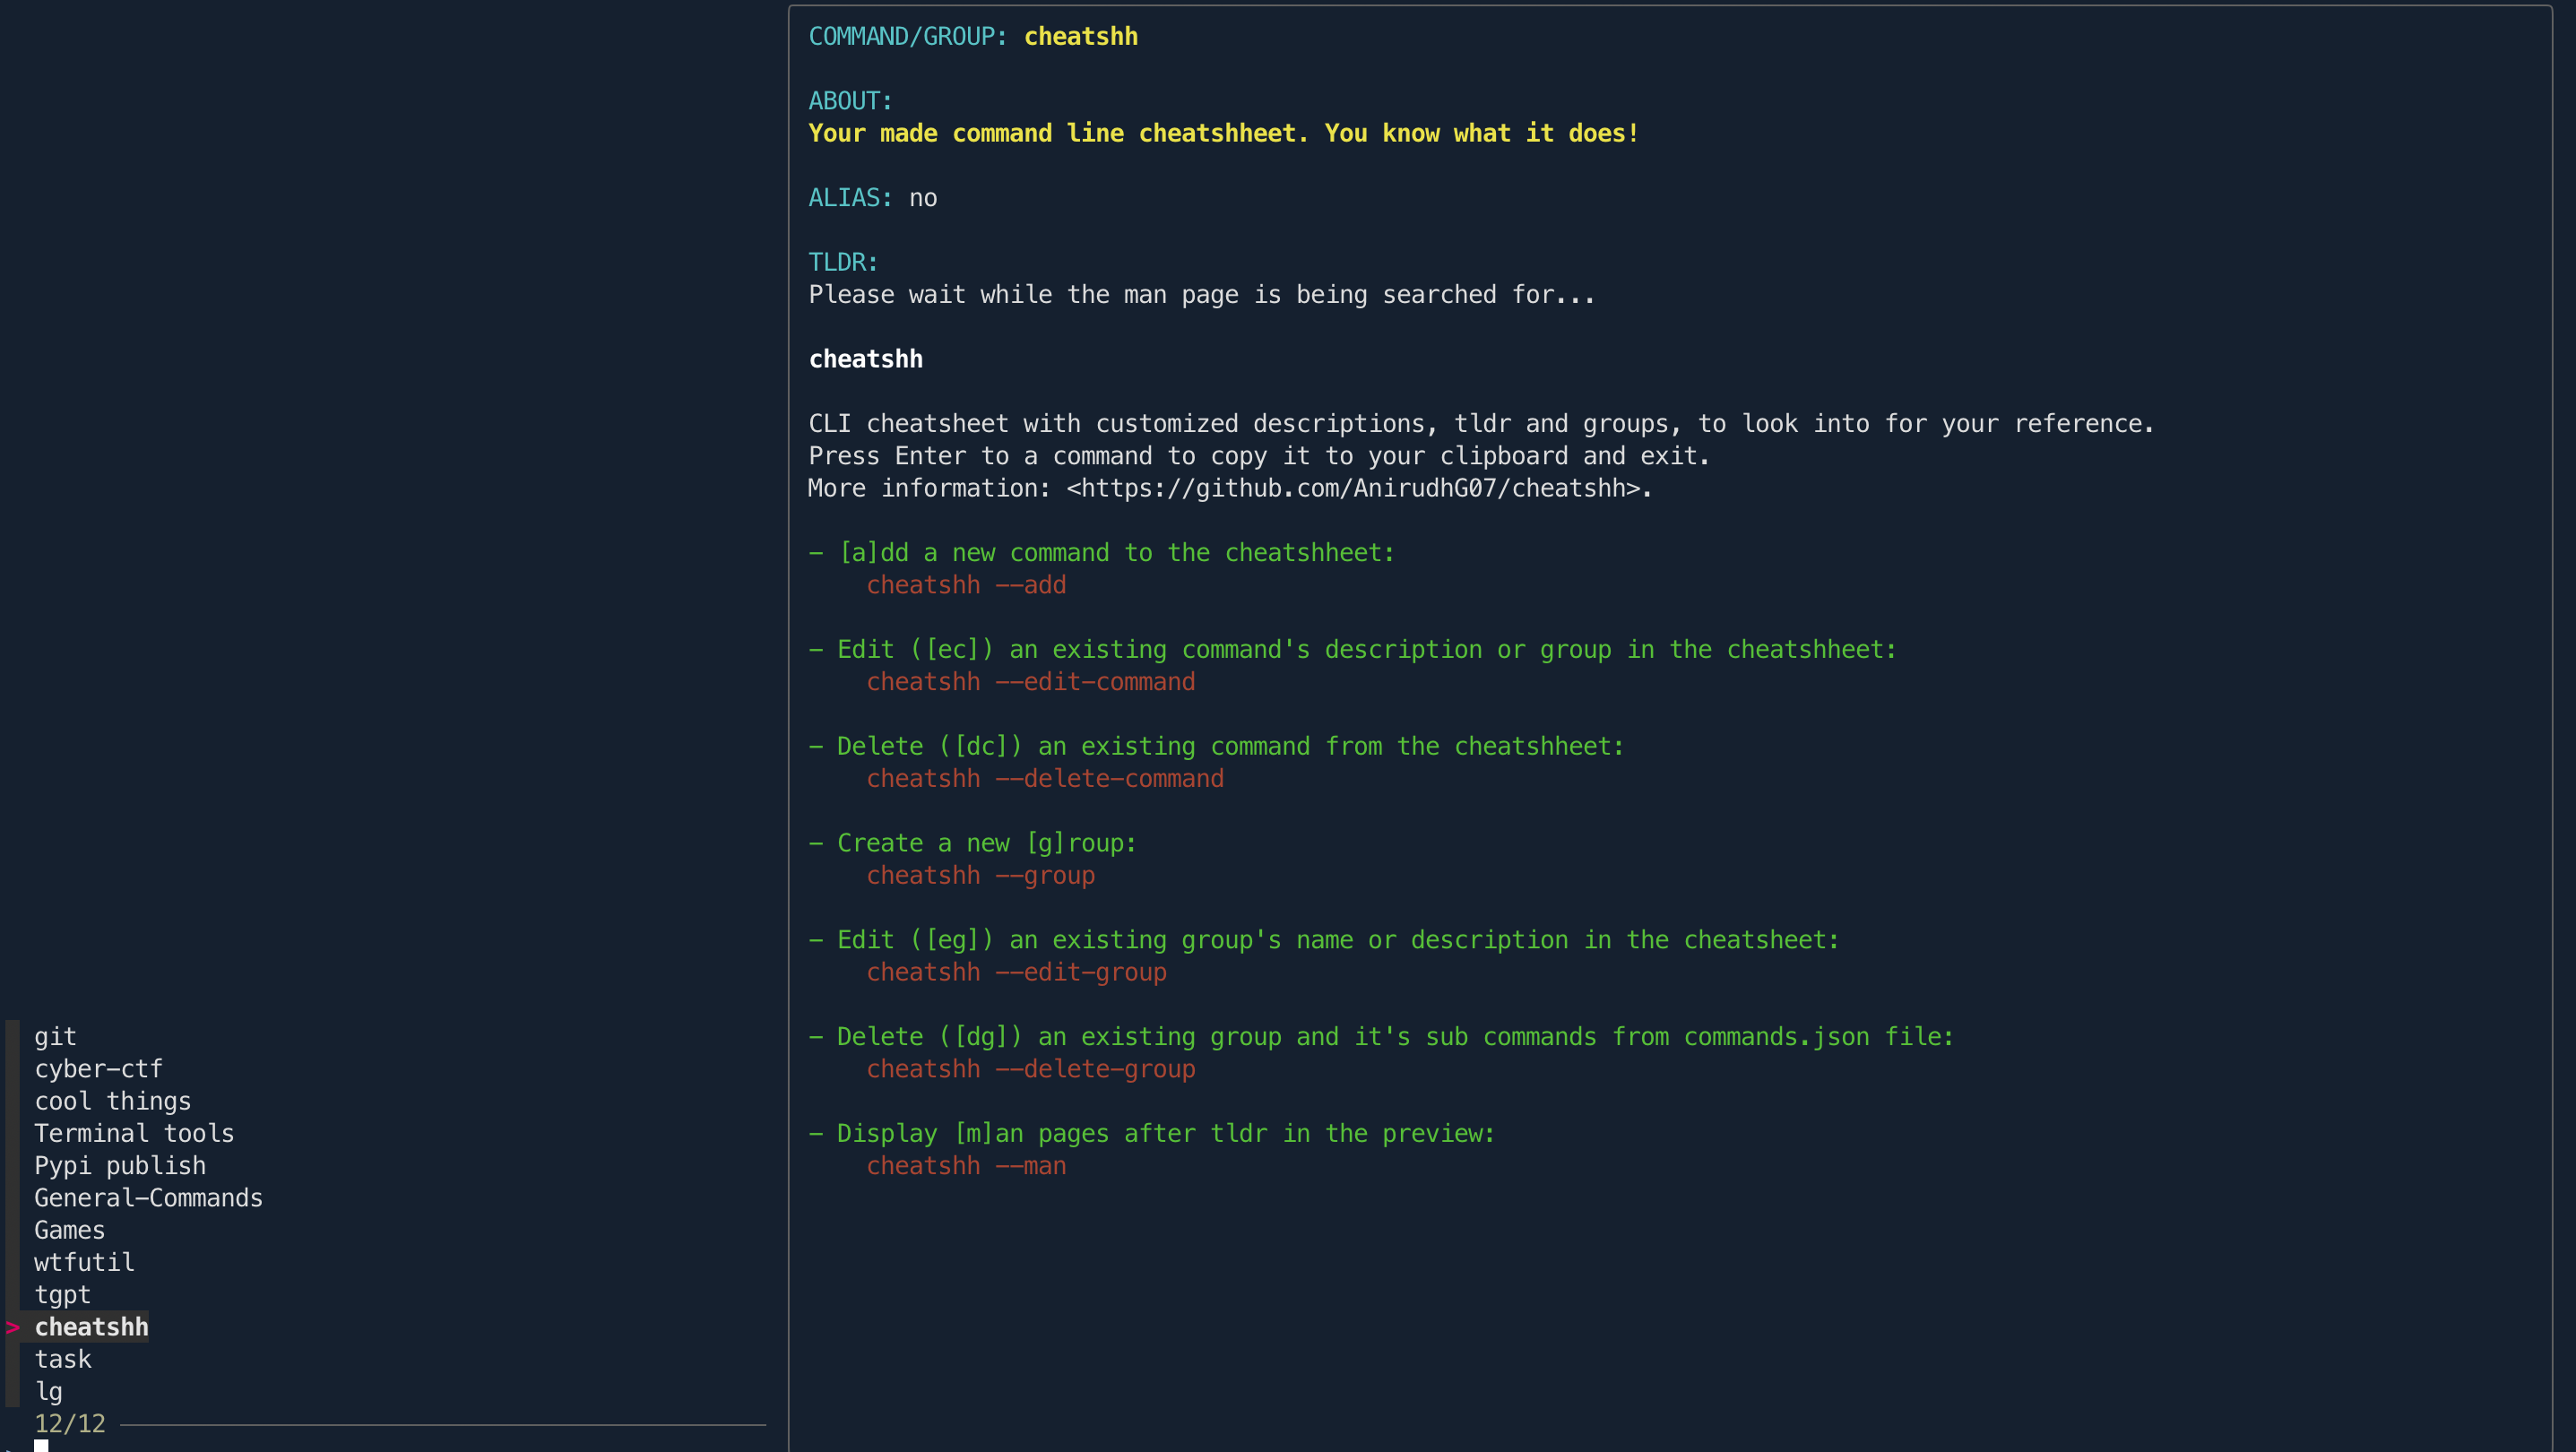Click the bold 'cheatshh' tldr title
The width and height of the screenshot is (2576, 1452).
point(865,359)
